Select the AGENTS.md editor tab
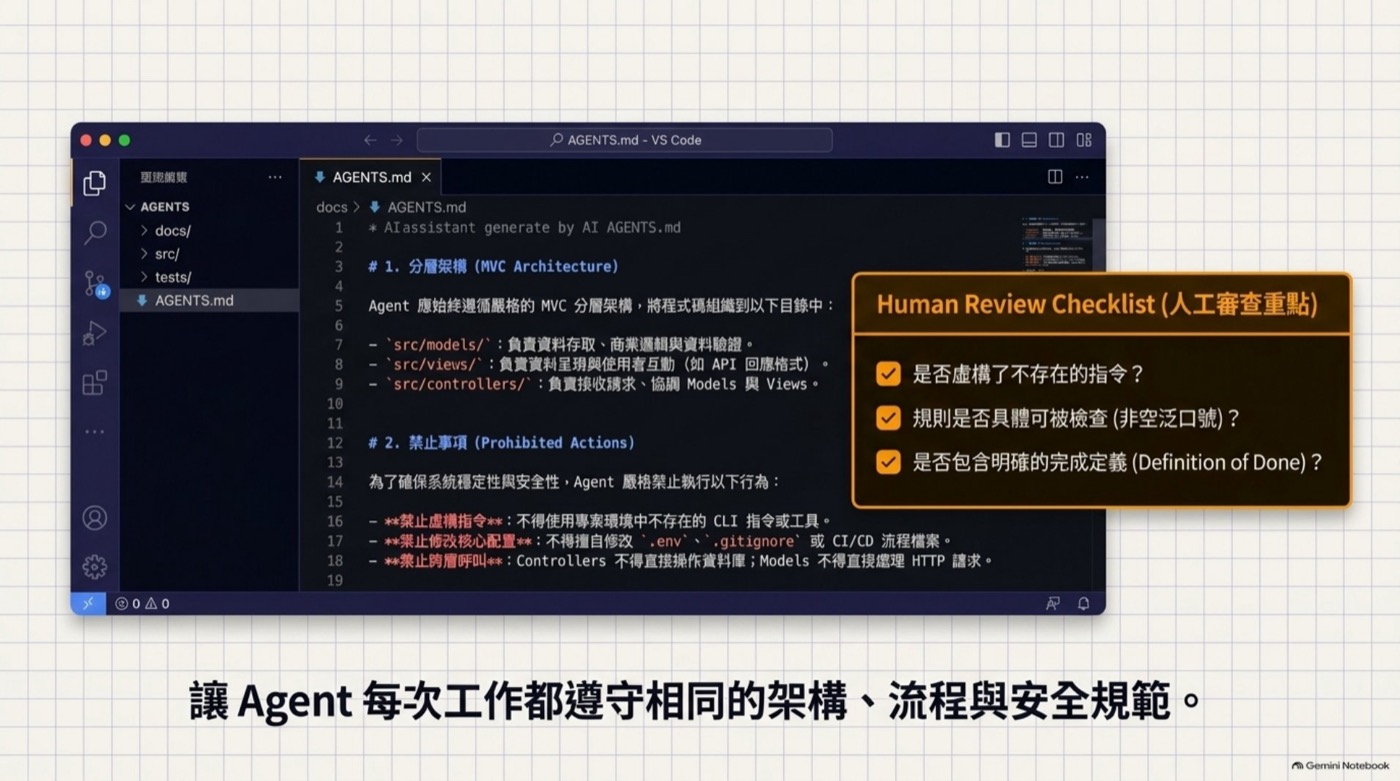1400x781 pixels. coord(370,177)
